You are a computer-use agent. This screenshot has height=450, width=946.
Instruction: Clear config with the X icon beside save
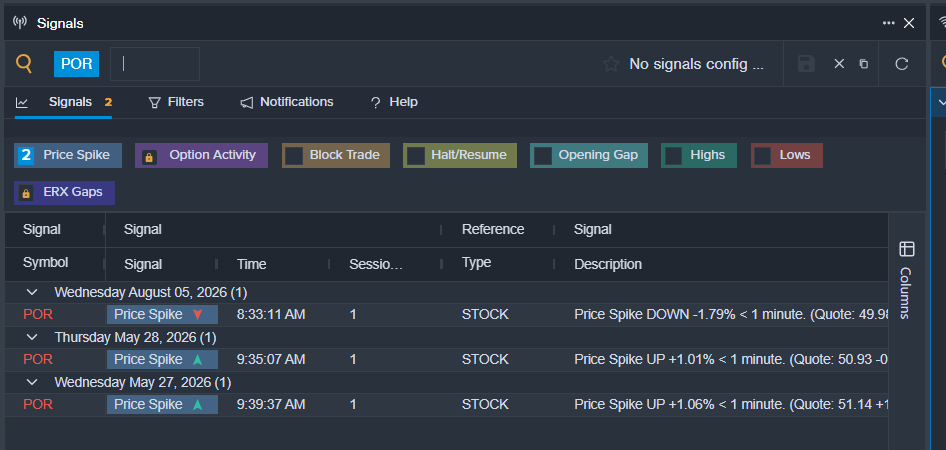coord(839,64)
